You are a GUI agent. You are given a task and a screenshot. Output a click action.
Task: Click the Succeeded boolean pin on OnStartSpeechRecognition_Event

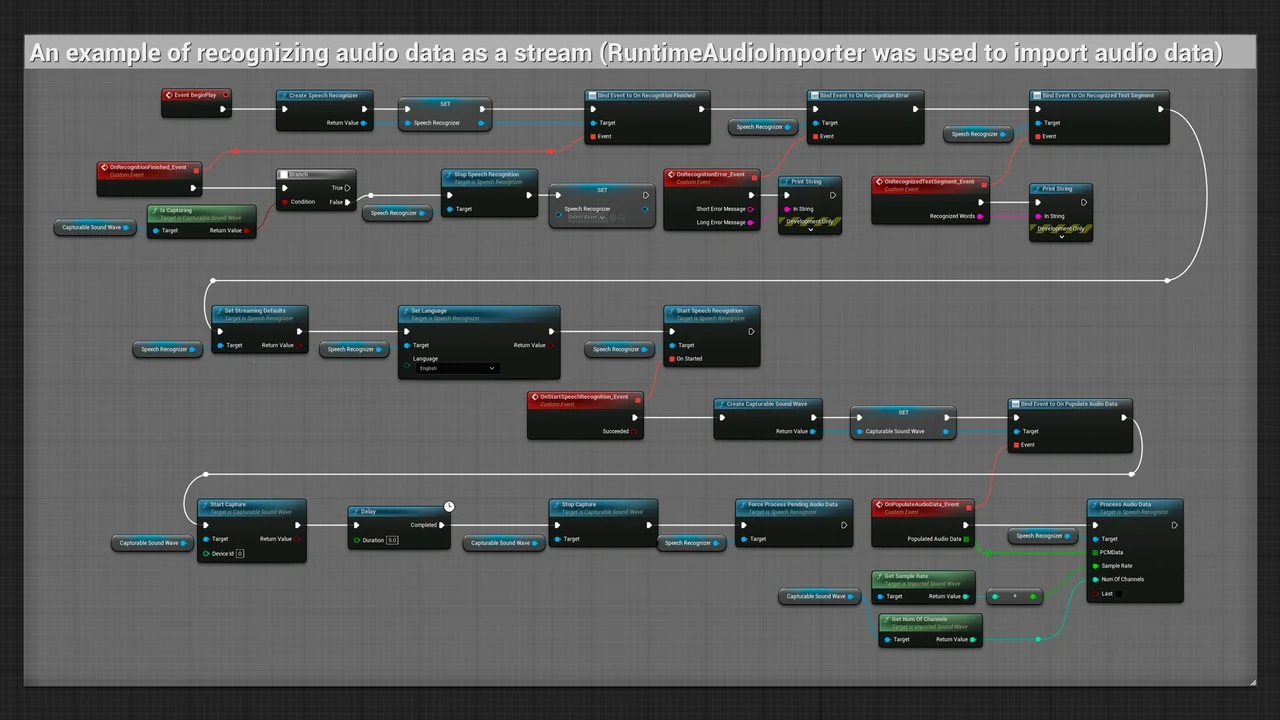pos(635,432)
